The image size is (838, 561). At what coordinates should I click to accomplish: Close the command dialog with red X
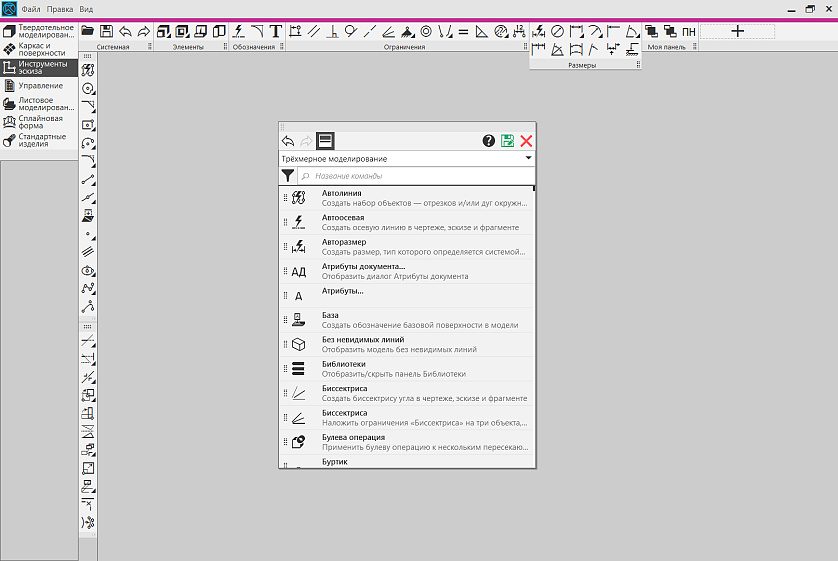[526, 141]
